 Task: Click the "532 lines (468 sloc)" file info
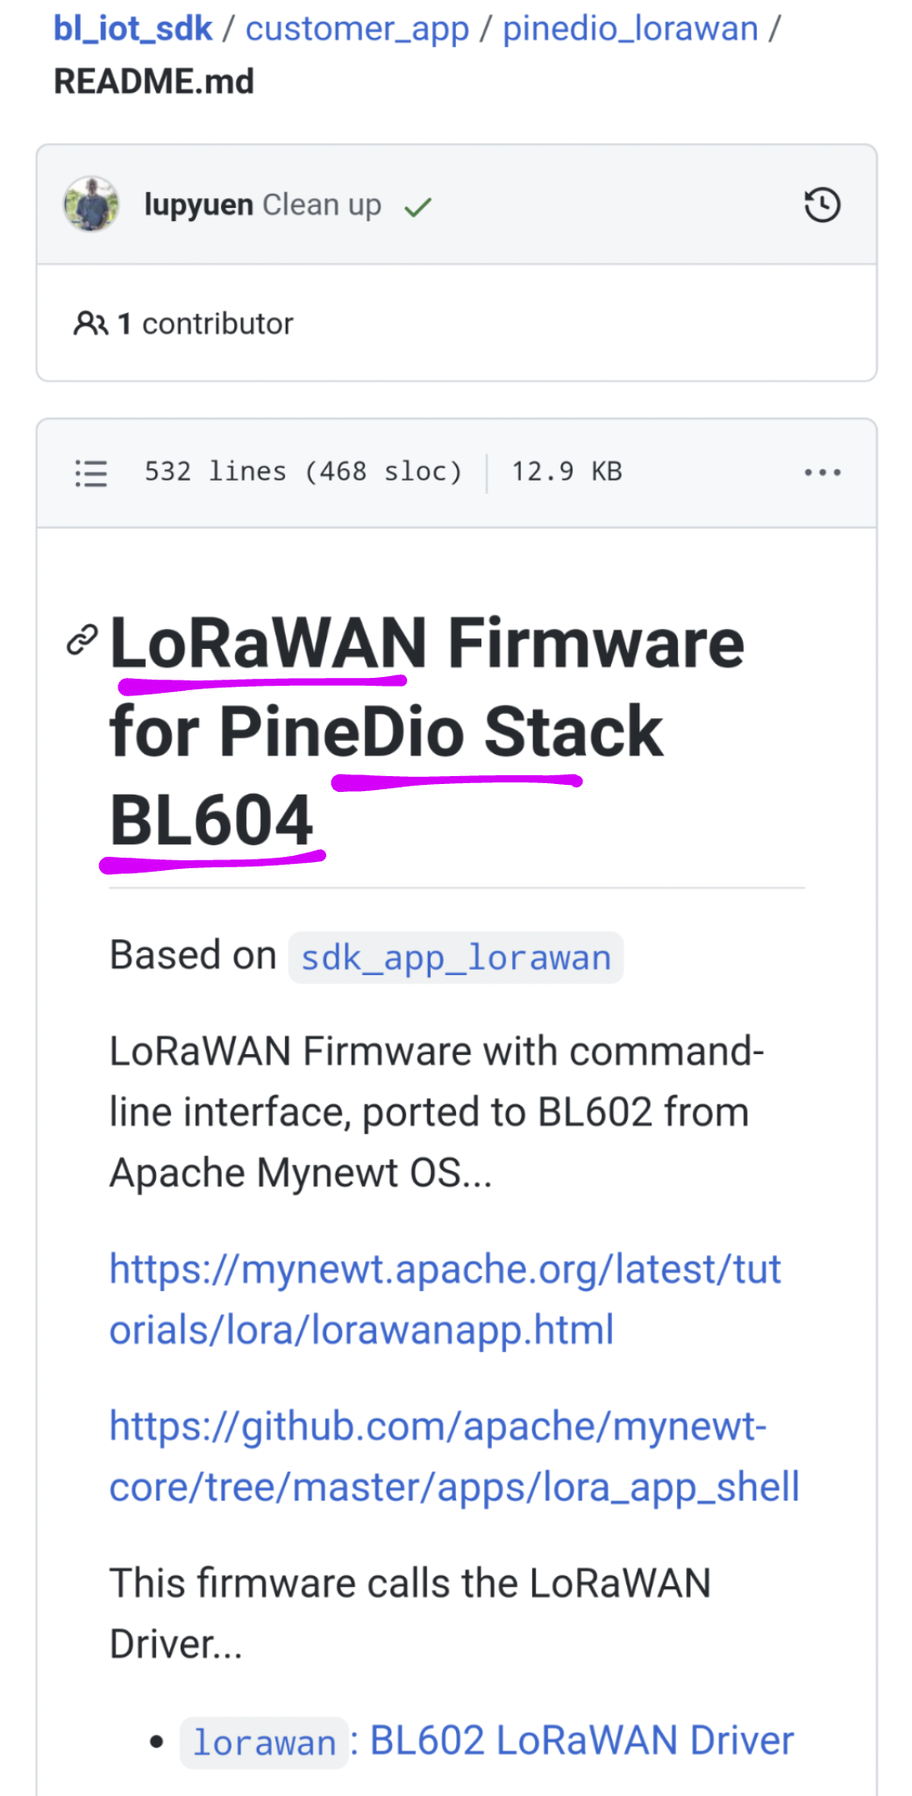(303, 472)
